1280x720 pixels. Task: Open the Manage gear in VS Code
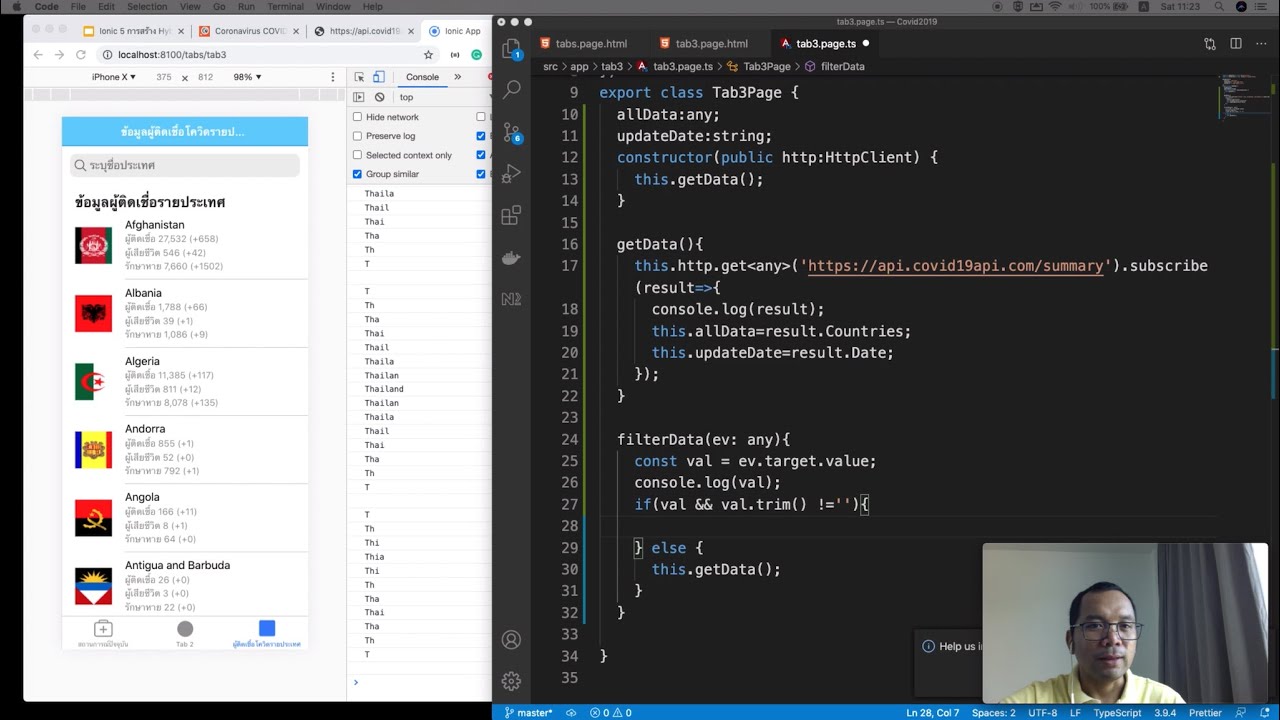(511, 681)
